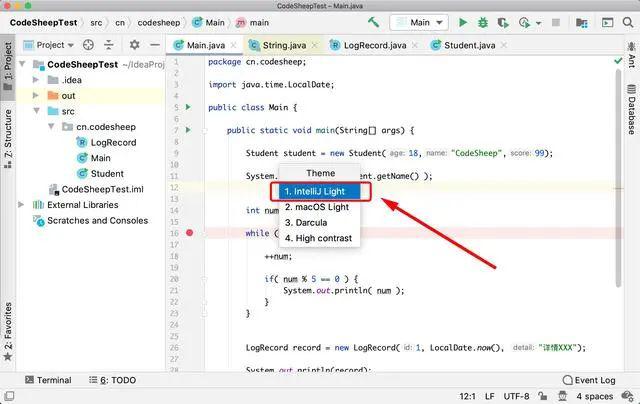
Task: Choose macOS Light theme
Action: click(x=320, y=207)
